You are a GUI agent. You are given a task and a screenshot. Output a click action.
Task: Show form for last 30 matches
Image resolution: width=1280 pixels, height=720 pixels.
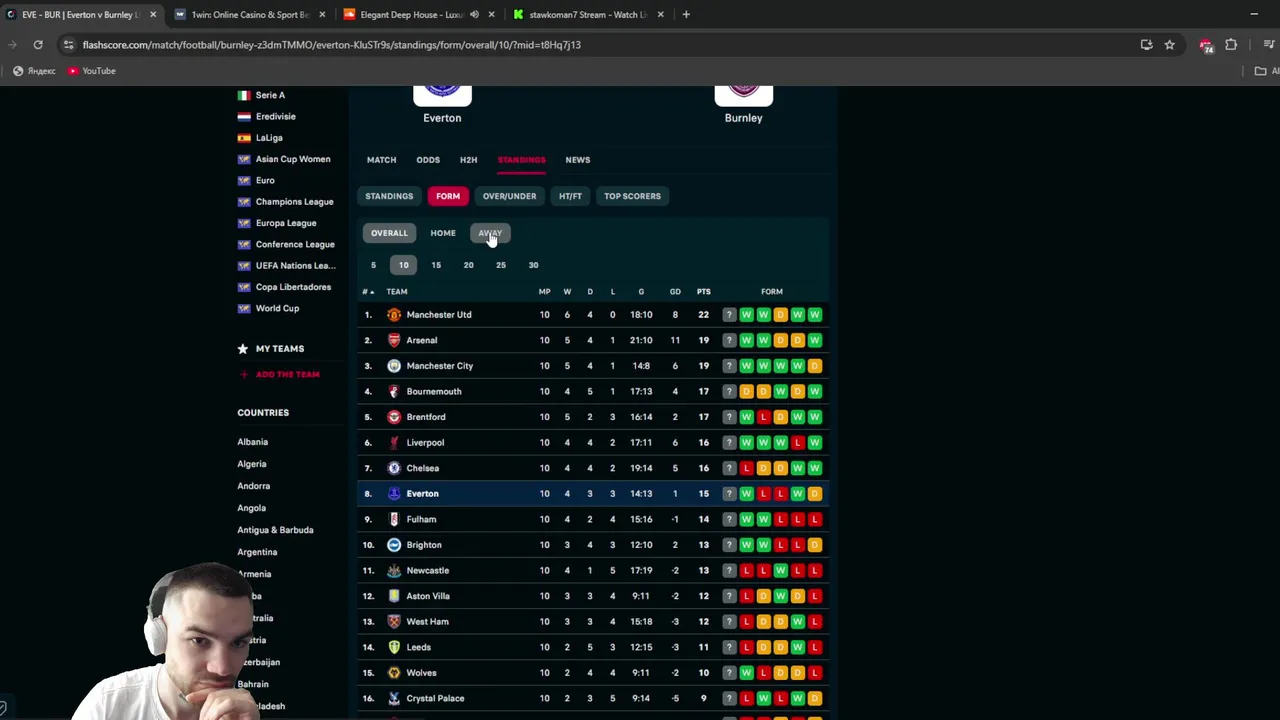coord(533,265)
